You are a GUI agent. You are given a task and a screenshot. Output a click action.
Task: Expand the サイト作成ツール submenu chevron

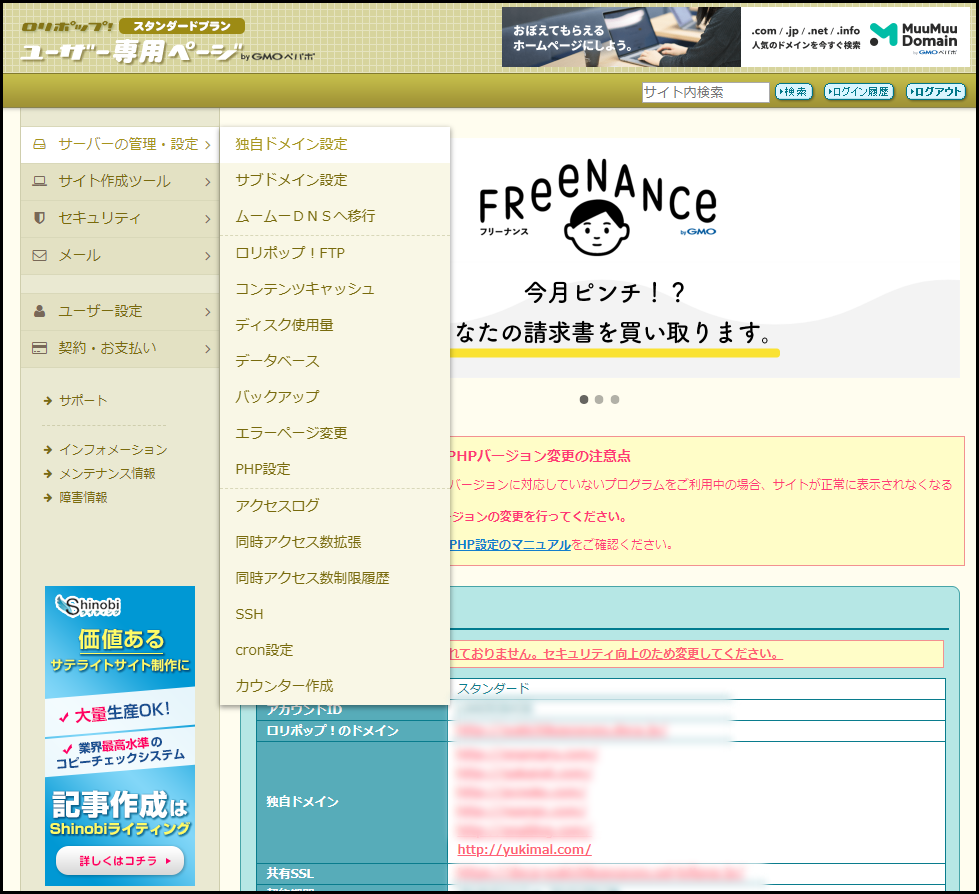[207, 182]
